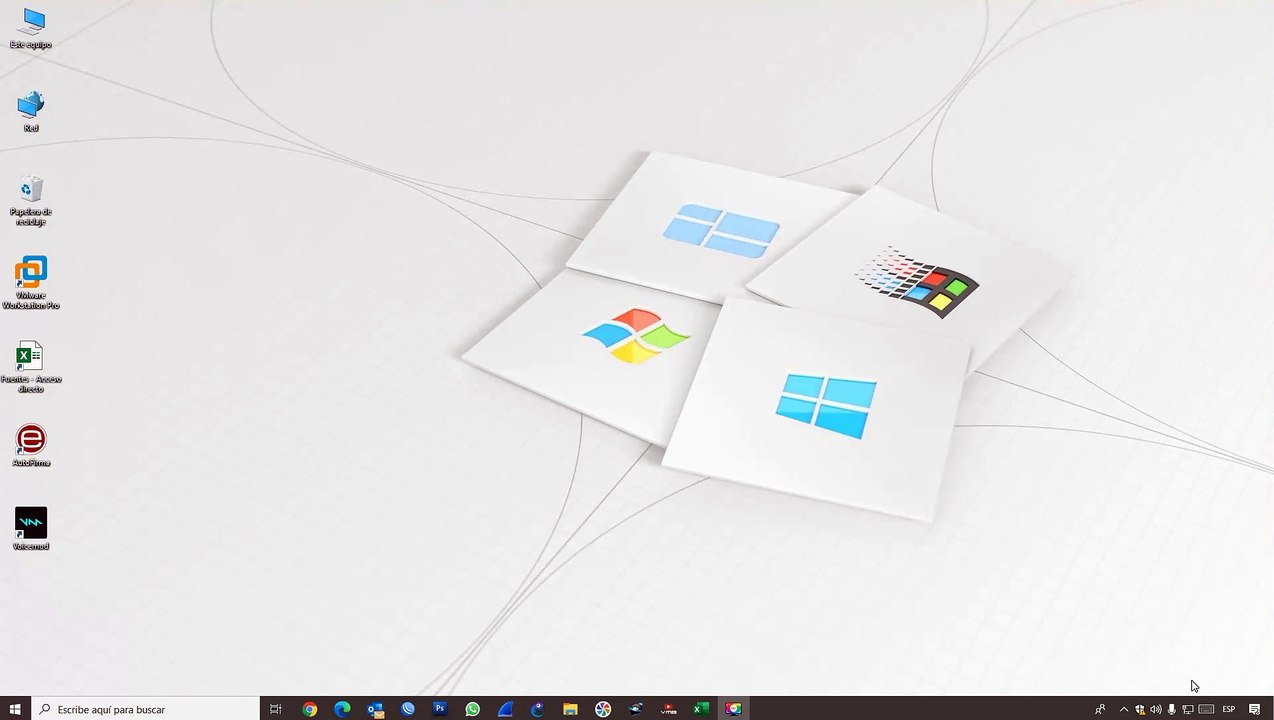Open the People icon in system tray
Image resolution: width=1274 pixels, height=720 pixels.
pyautogui.click(x=1100, y=709)
